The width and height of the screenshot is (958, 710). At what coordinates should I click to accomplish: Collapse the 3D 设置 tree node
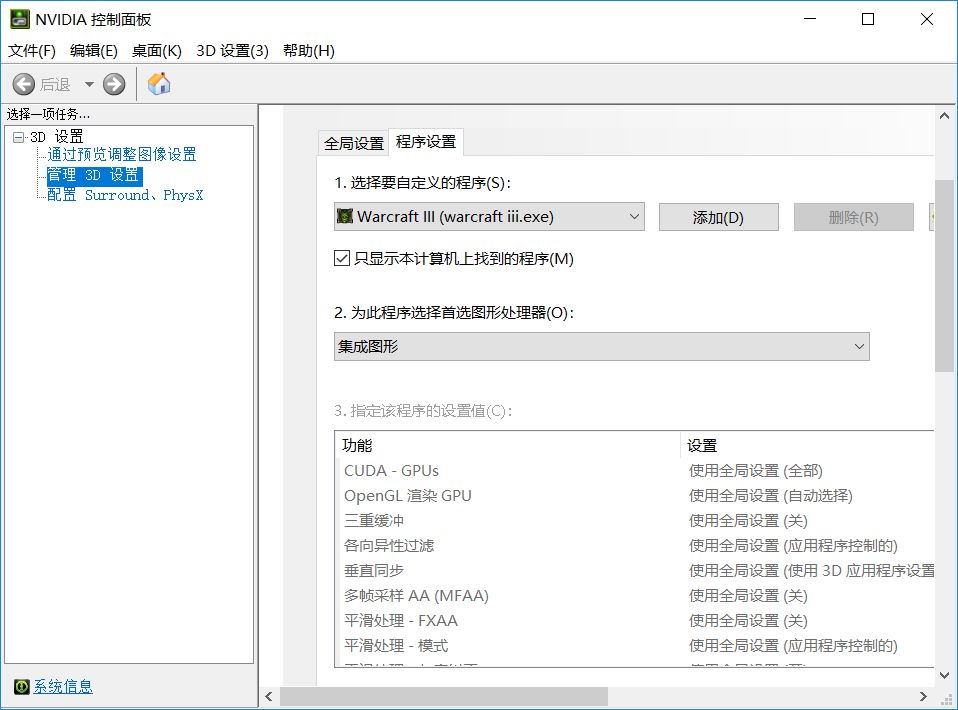pos(18,137)
